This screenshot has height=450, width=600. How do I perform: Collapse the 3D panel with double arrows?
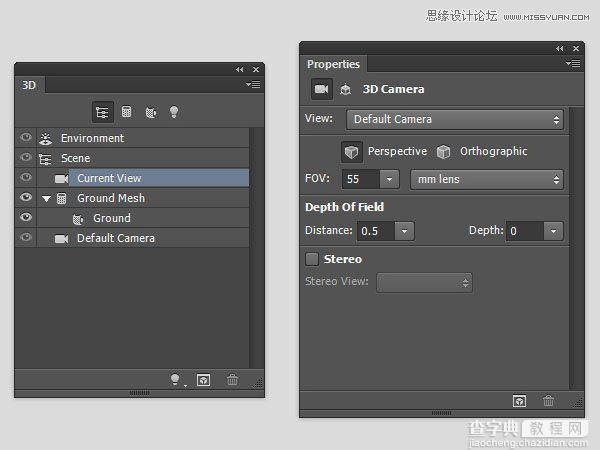point(240,69)
